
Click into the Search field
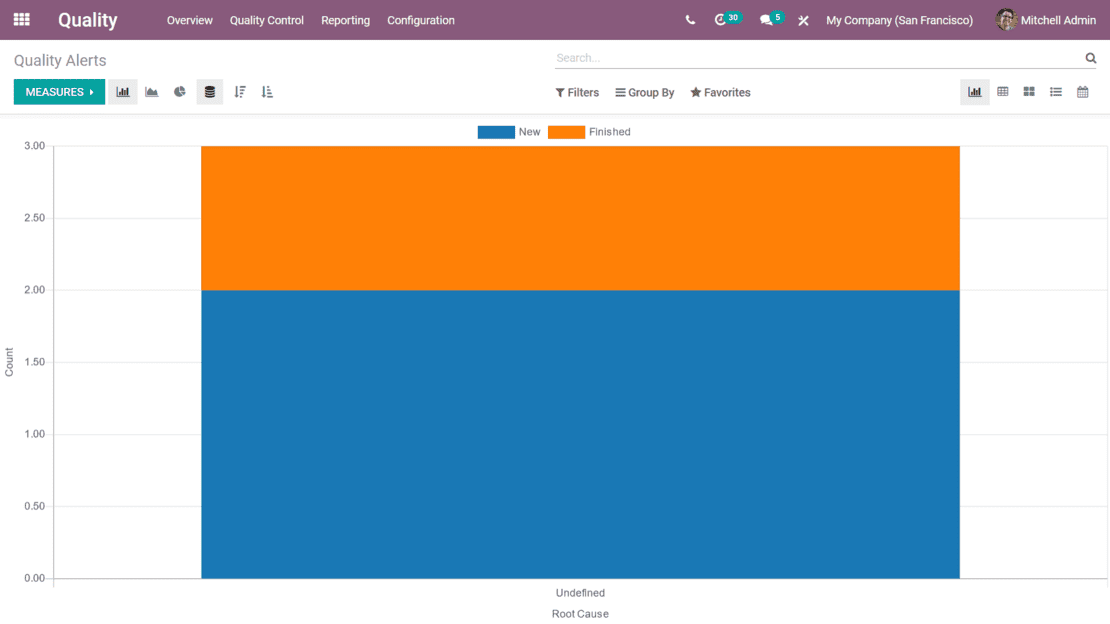pyautogui.click(x=815, y=58)
